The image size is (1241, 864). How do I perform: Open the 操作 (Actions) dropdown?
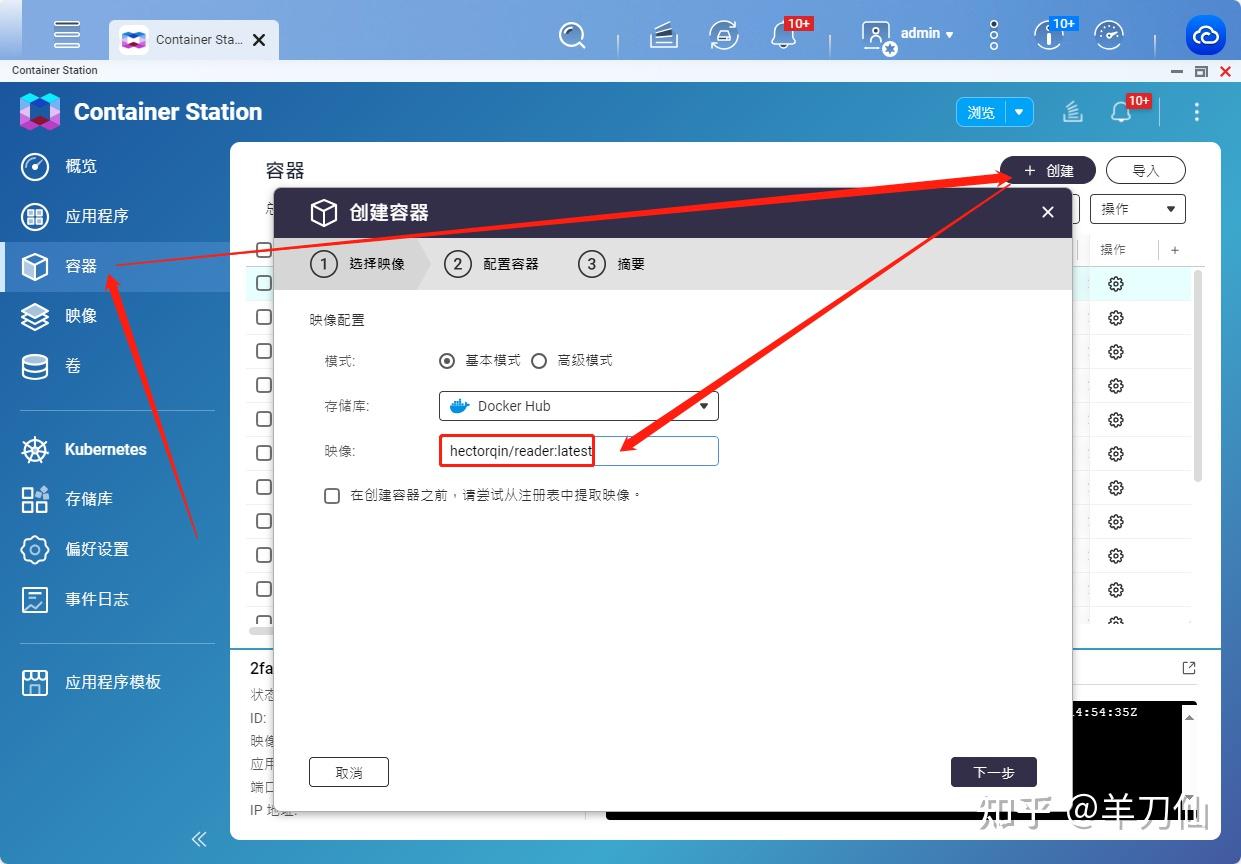(1138, 208)
